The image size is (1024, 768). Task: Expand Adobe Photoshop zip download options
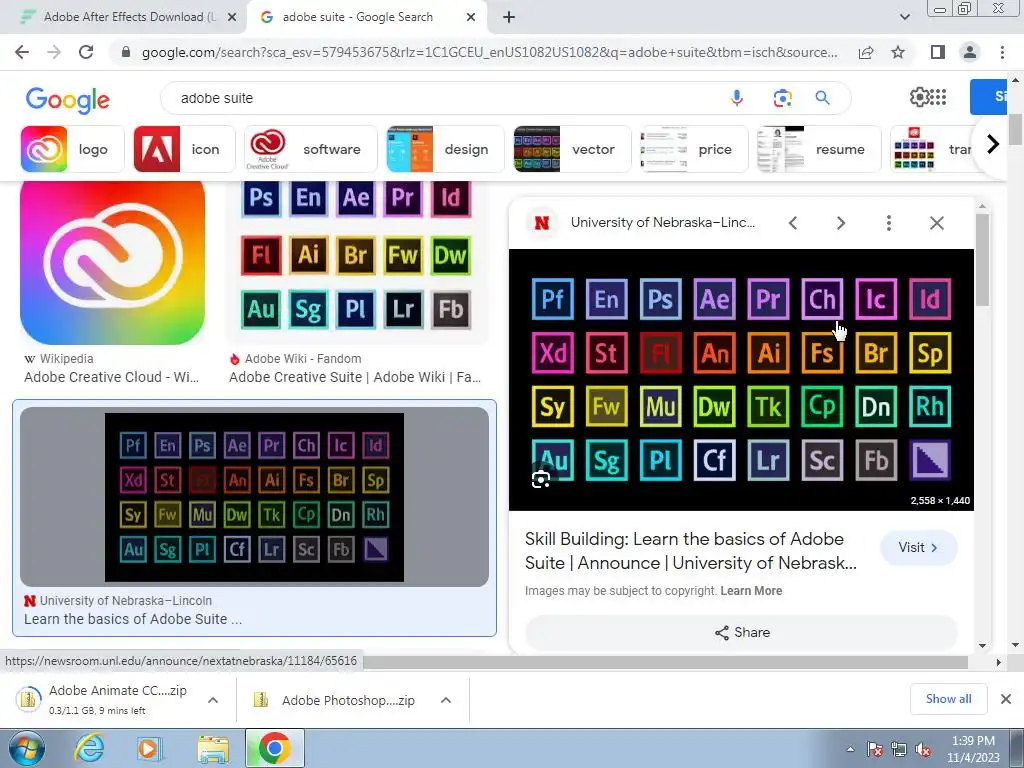[x=446, y=700]
